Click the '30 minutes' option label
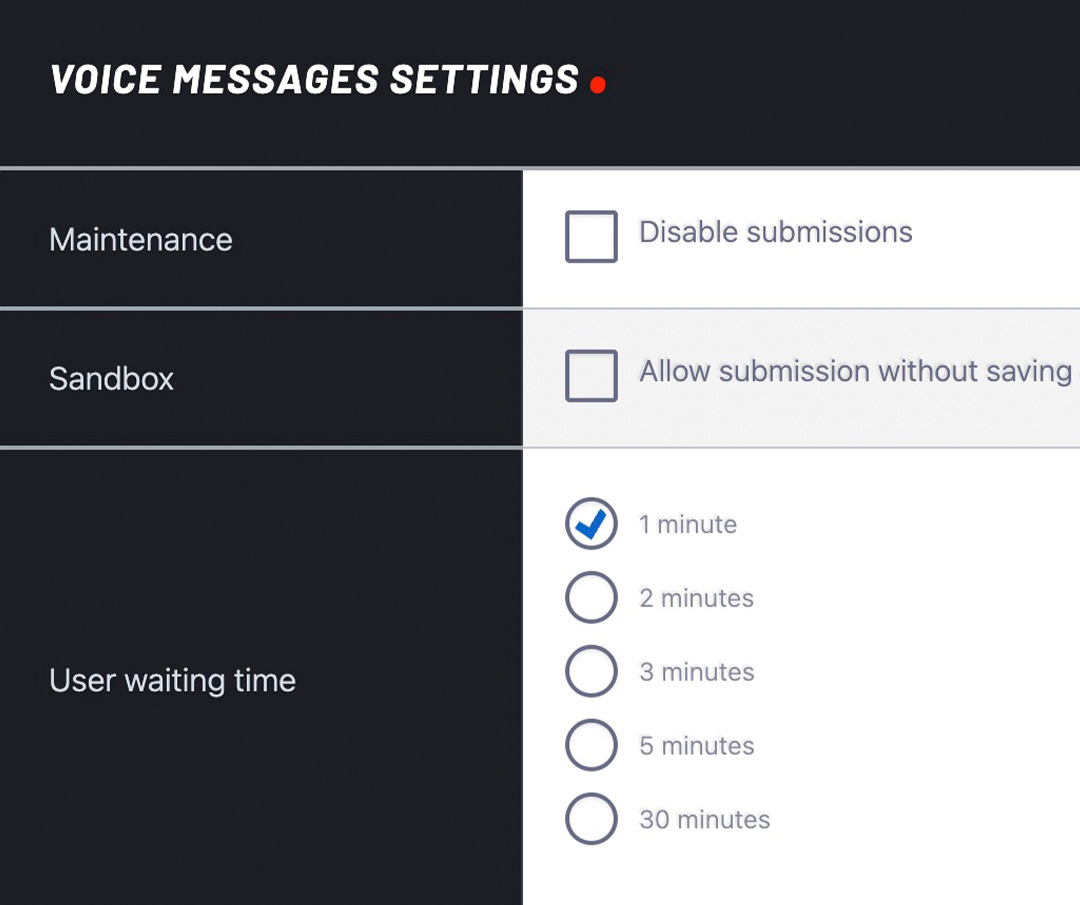 pyautogui.click(x=704, y=820)
